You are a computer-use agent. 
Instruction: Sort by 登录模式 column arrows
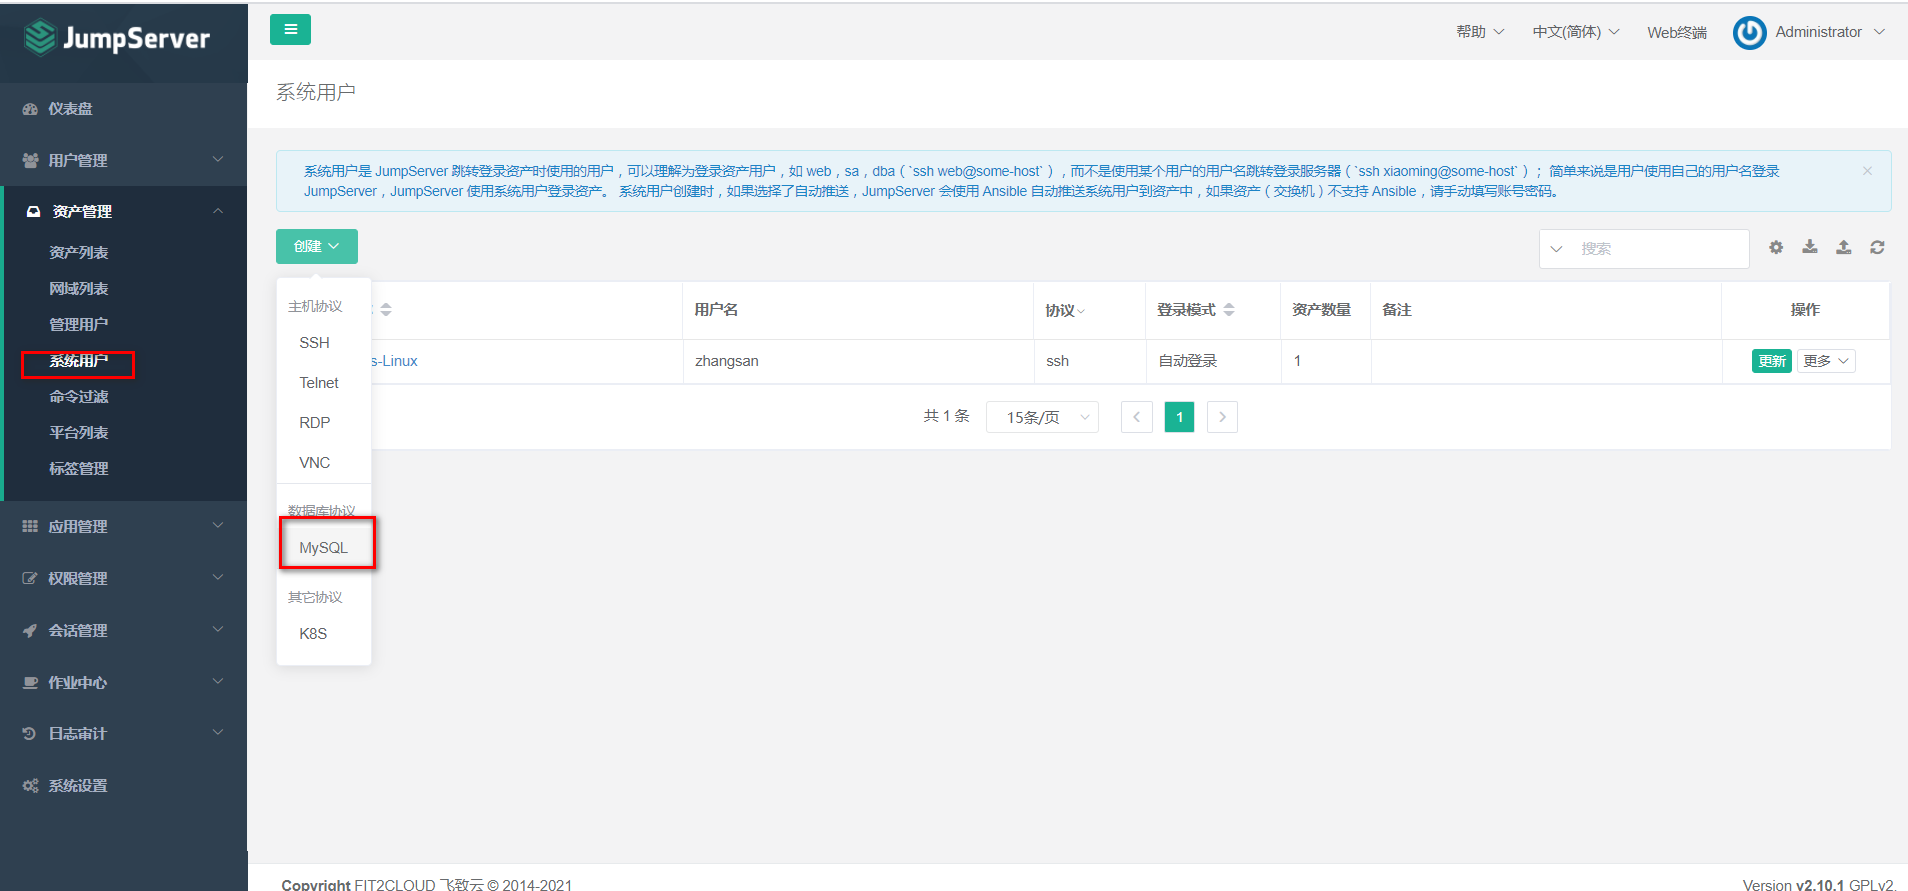pyautogui.click(x=1229, y=310)
